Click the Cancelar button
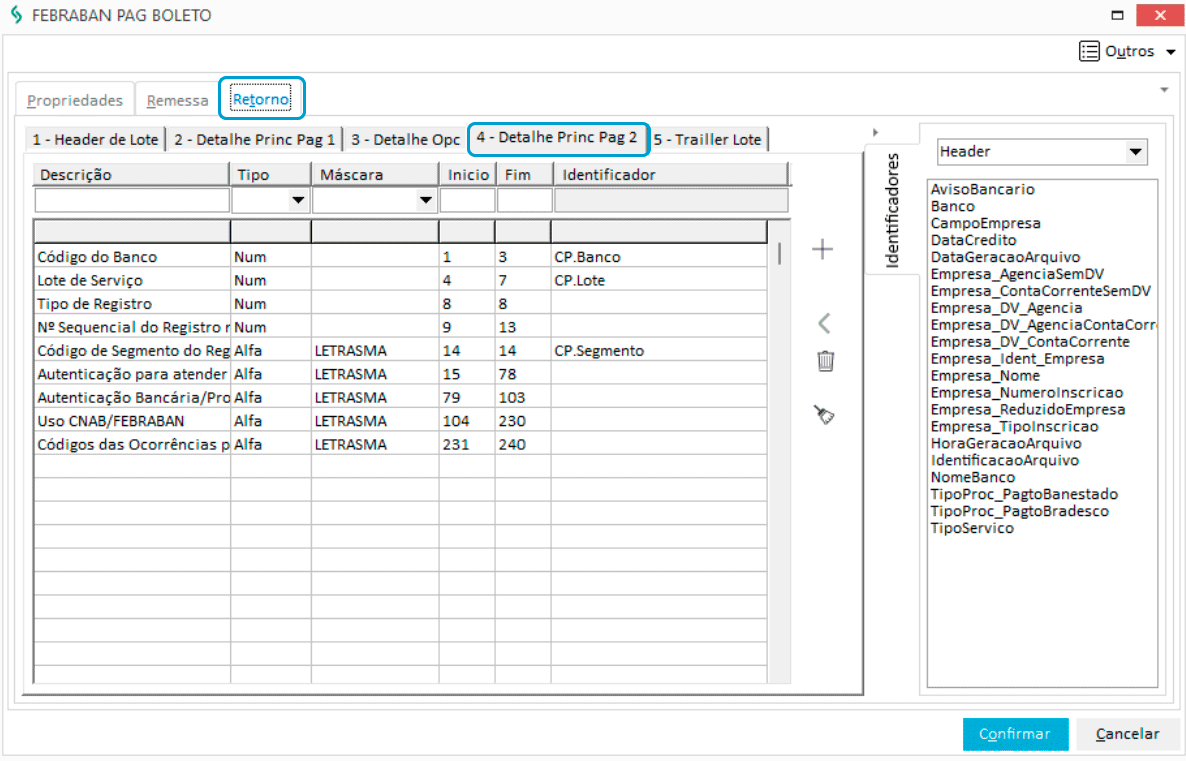The width and height of the screenshot is (1186, 761). [1127, 734]
